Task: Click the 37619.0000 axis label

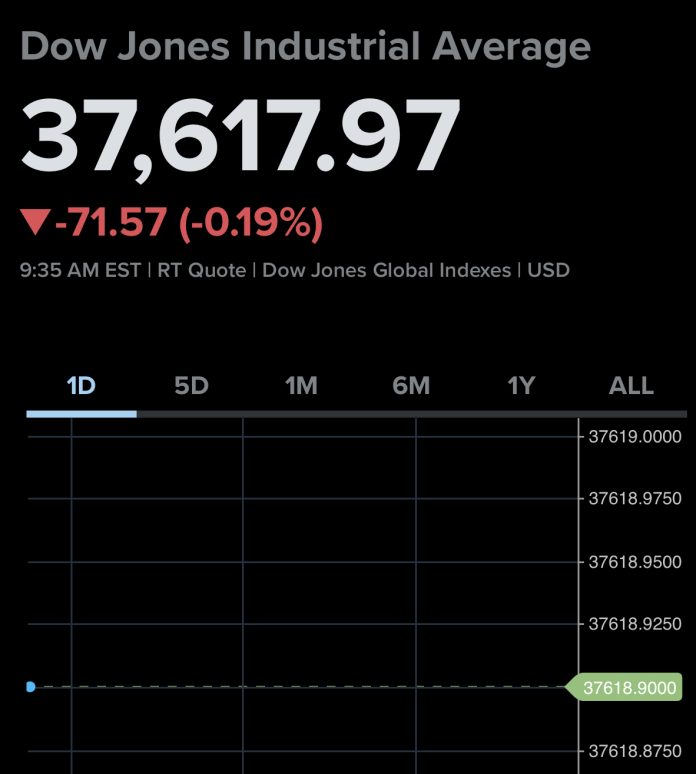Action: 634,436
